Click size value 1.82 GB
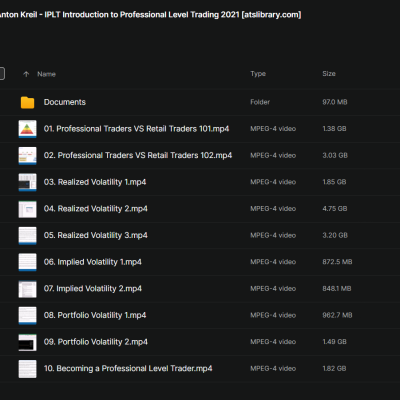The height and width of the screenshot is (400, 400). pos(334,369)
